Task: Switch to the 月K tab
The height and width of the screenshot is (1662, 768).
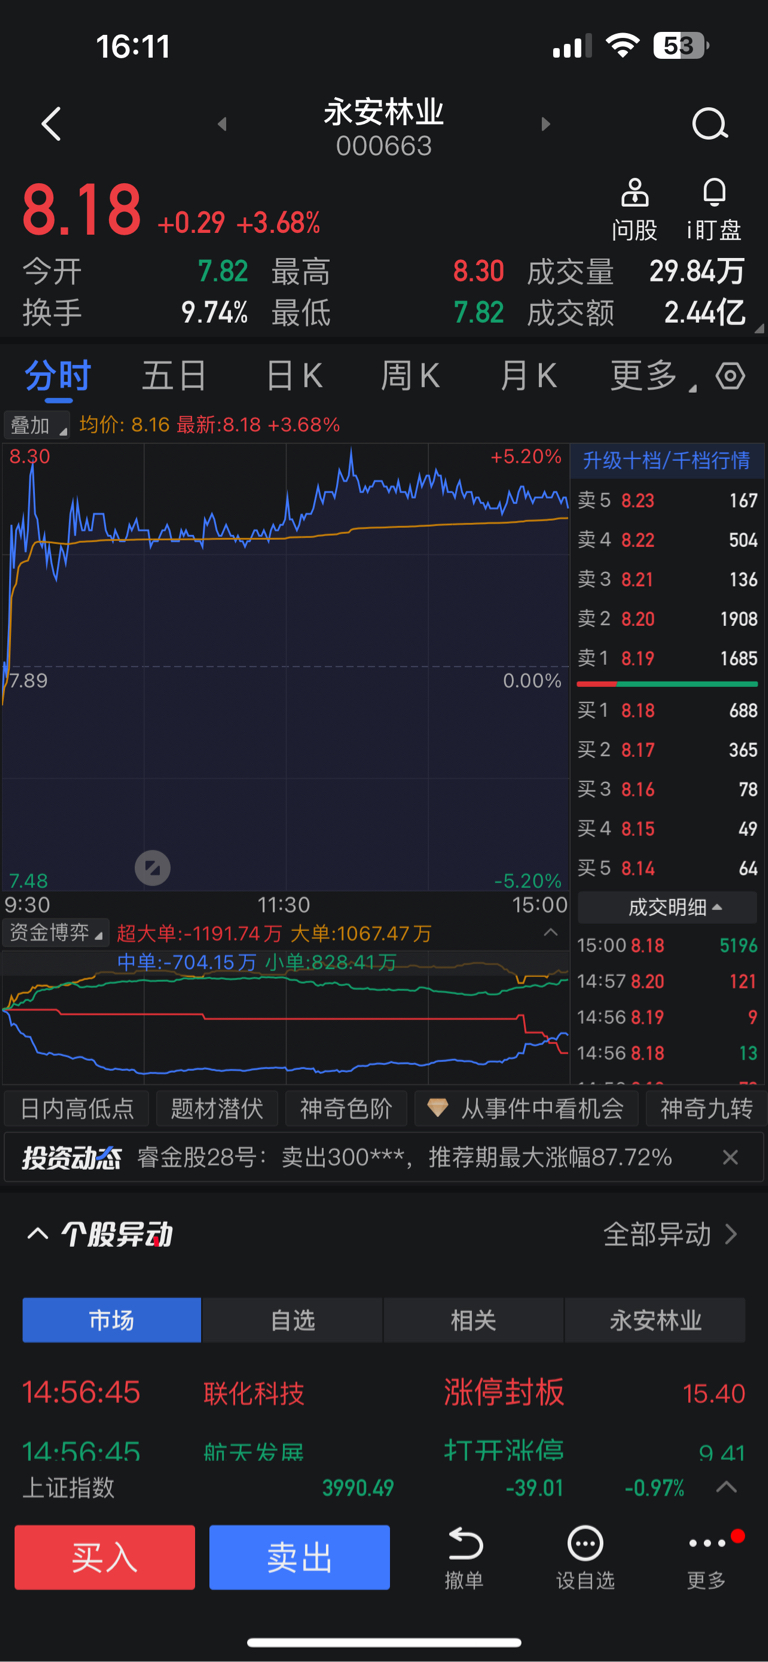Action: (528, 376)
